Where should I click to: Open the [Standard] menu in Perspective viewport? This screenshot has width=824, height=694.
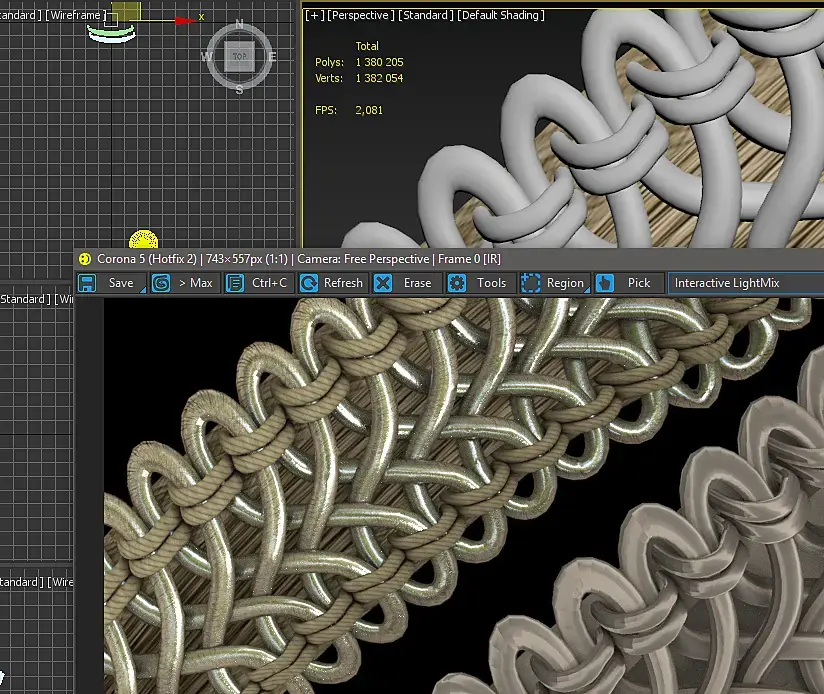(426, 15)
